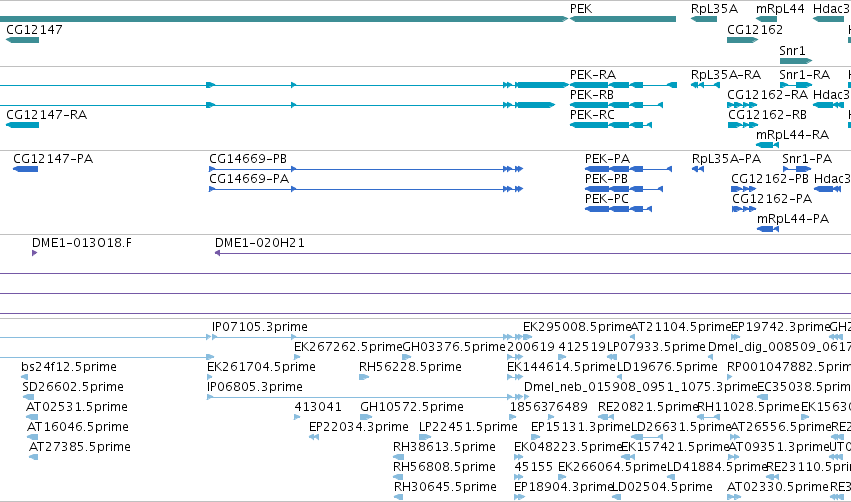Viewport: 851px width, 502px height.
Task: Click the EK261704.5prime EST label
Action: point(262,367)
